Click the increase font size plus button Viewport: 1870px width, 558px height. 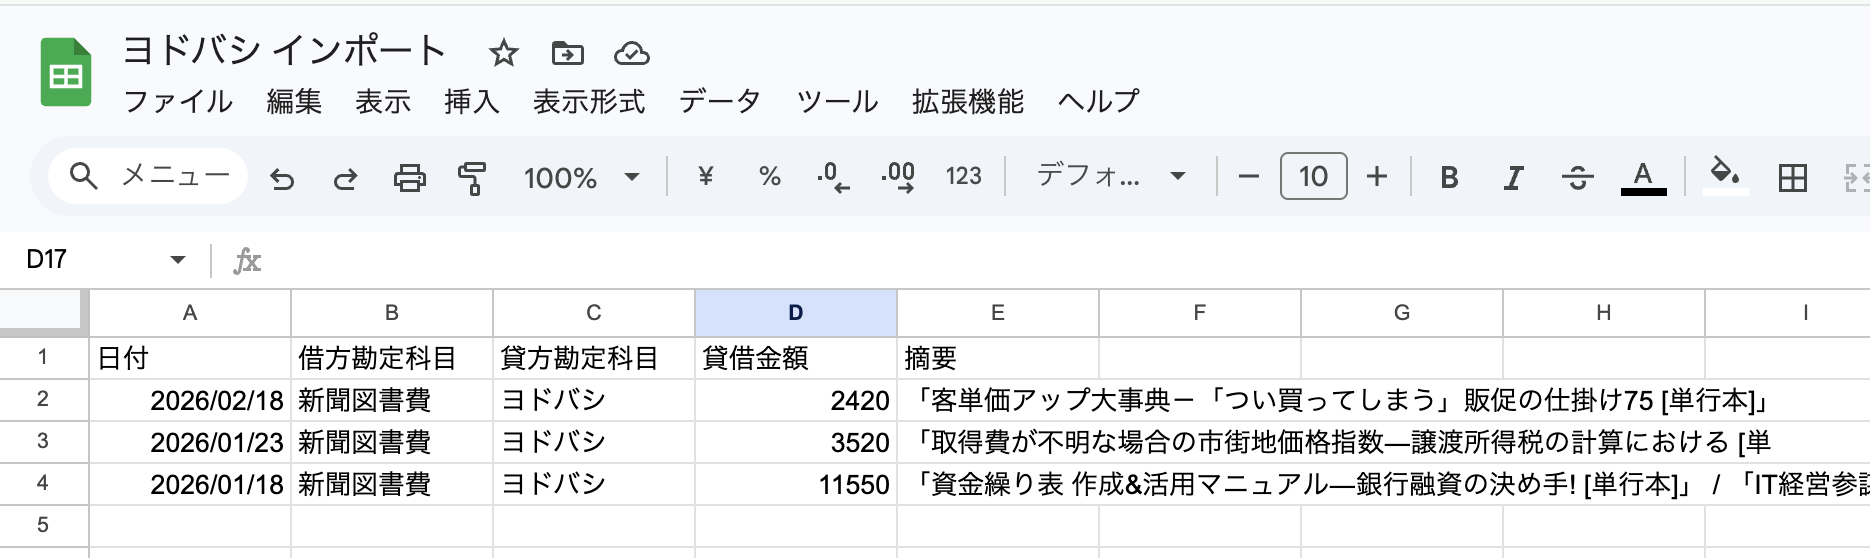click(1377, 177)
